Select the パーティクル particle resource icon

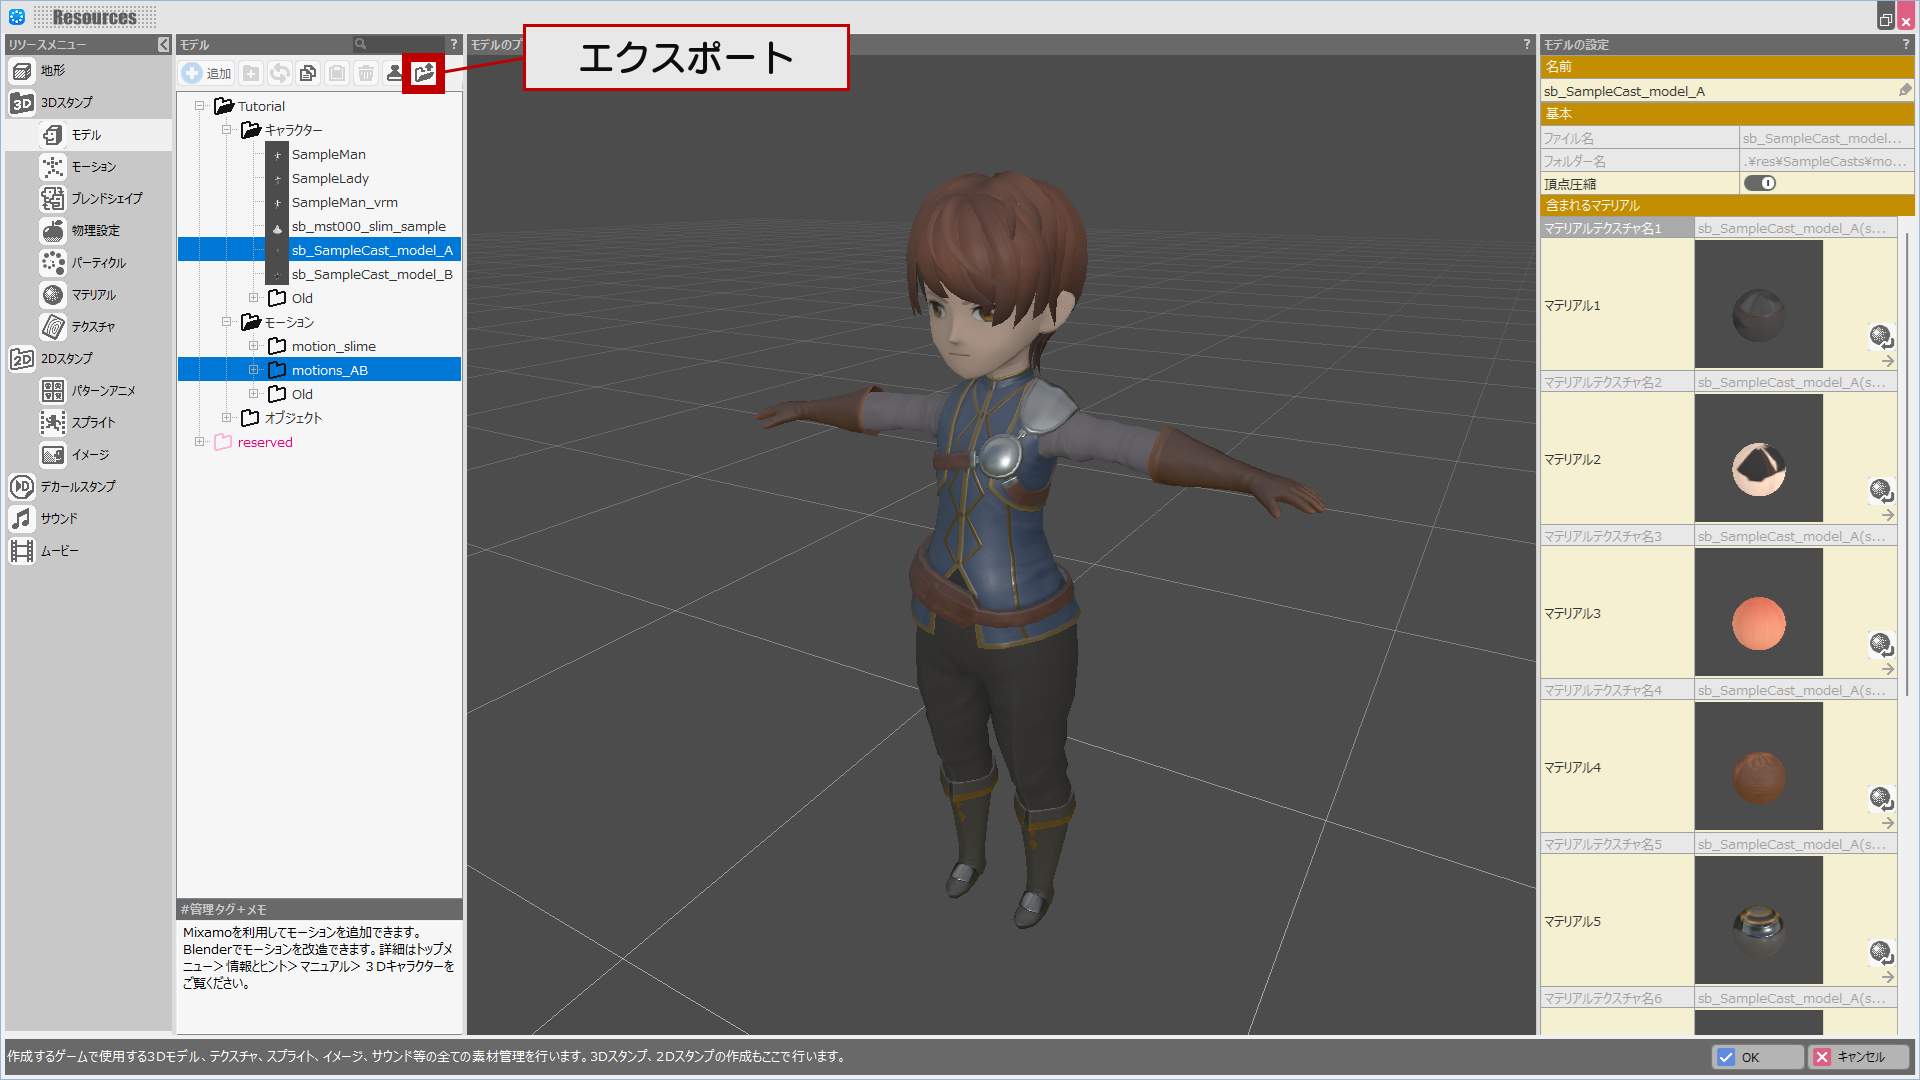[53, 263]
